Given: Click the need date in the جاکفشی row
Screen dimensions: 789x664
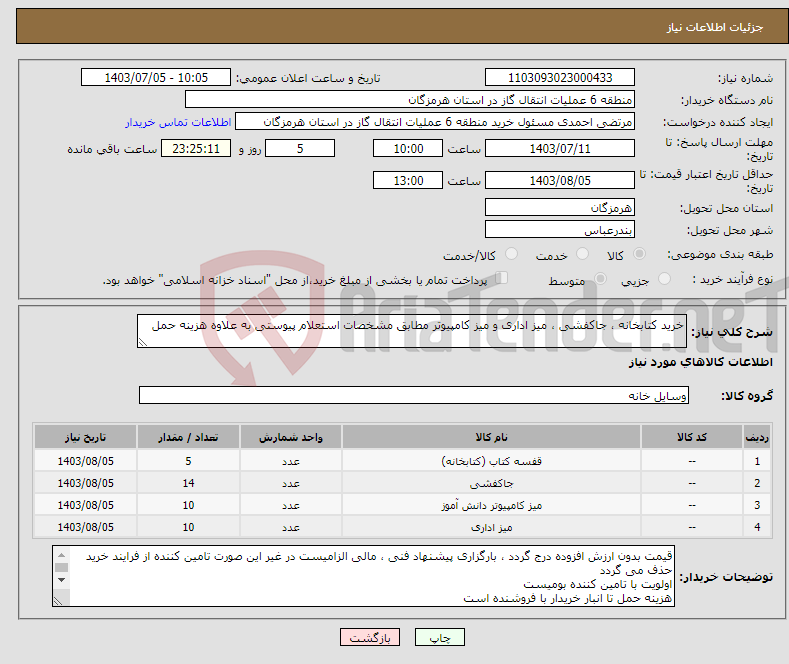Looking at the screenshot, I should [86, 483].
